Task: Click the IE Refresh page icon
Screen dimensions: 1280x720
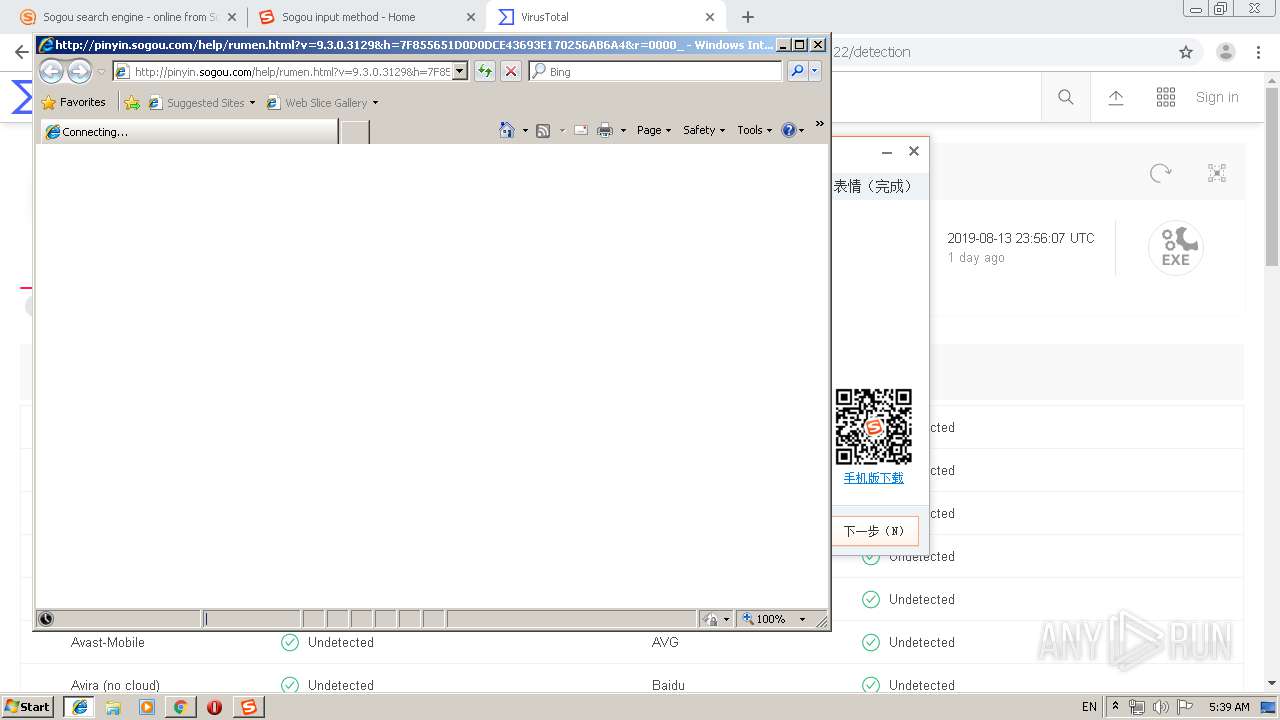Action: [x=485, y=71]
